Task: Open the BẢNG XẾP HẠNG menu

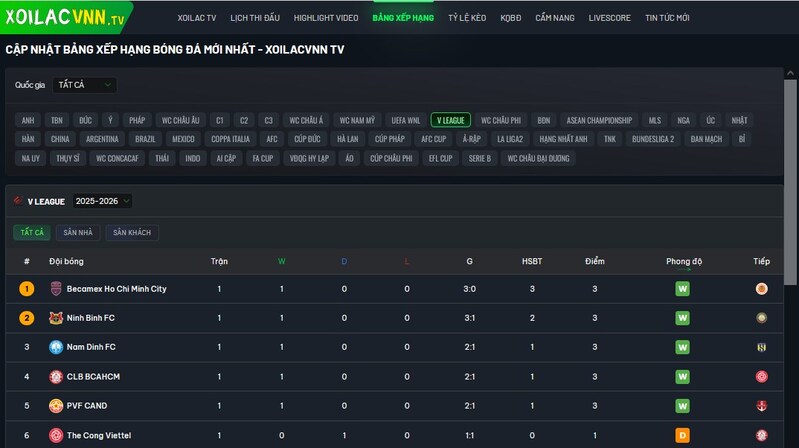Action: 403,18
